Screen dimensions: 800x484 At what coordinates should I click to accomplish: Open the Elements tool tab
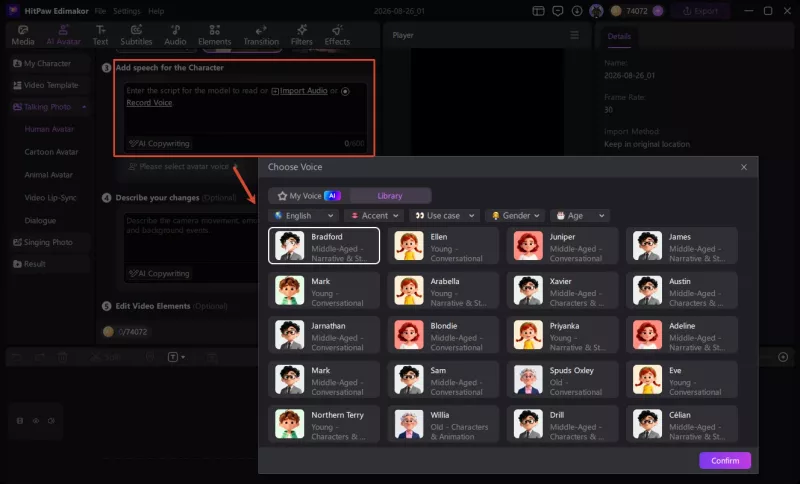[214, 35]
